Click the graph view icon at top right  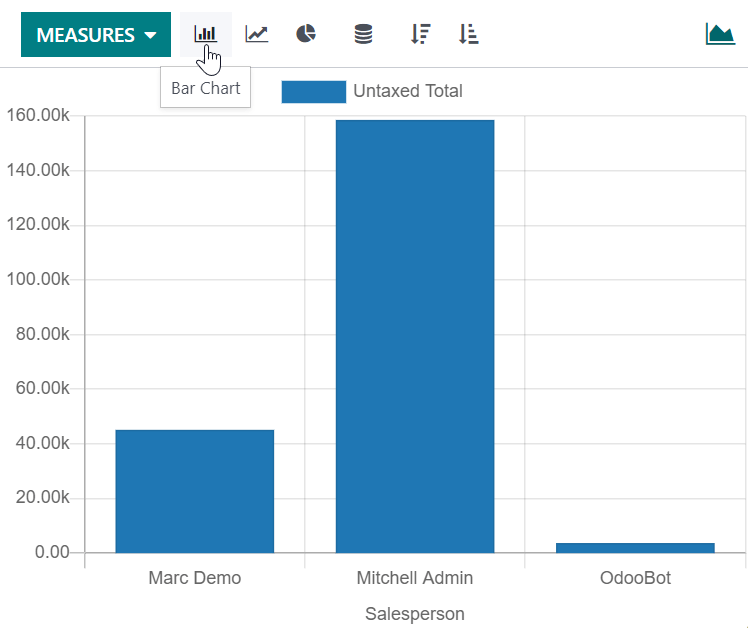click(720, 34)
